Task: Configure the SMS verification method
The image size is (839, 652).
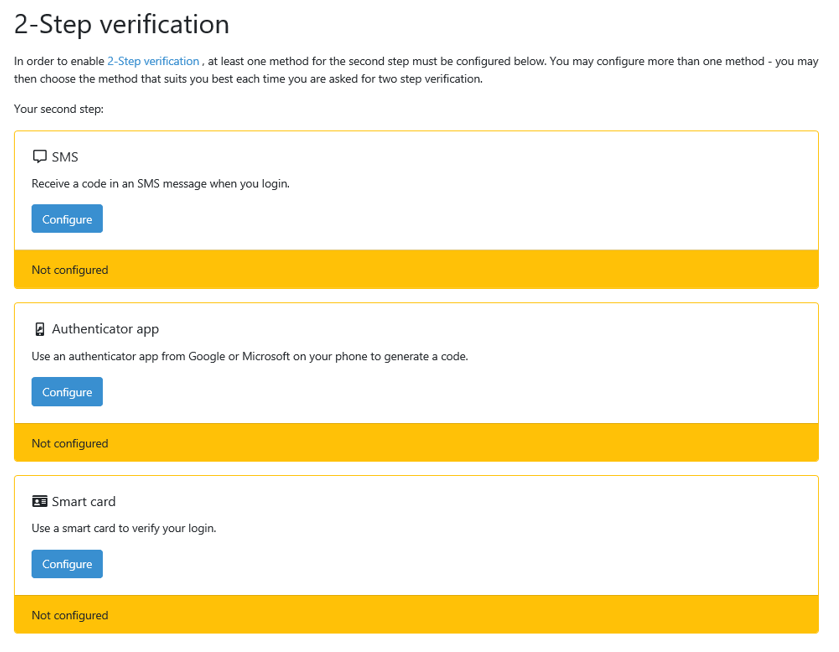Action: pos(67,219)
